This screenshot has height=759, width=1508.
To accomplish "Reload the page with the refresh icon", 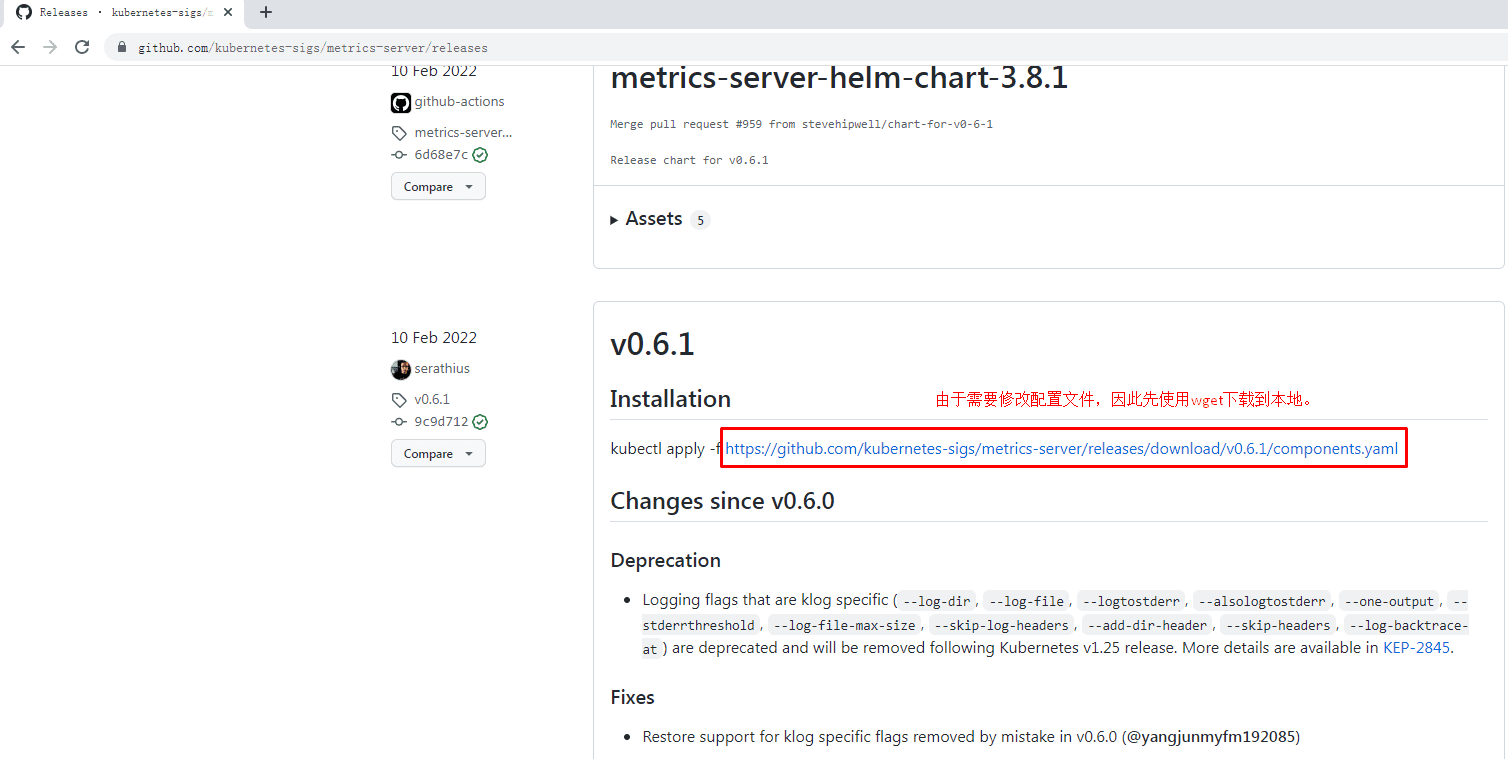I will point(82,47).
